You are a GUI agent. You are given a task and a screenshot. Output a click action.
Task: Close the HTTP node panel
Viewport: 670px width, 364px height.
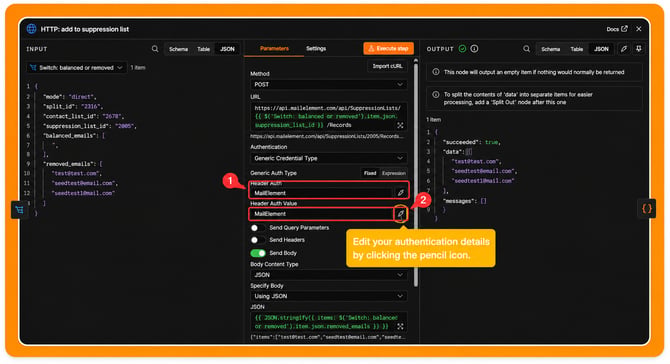(x=638, y=29)
